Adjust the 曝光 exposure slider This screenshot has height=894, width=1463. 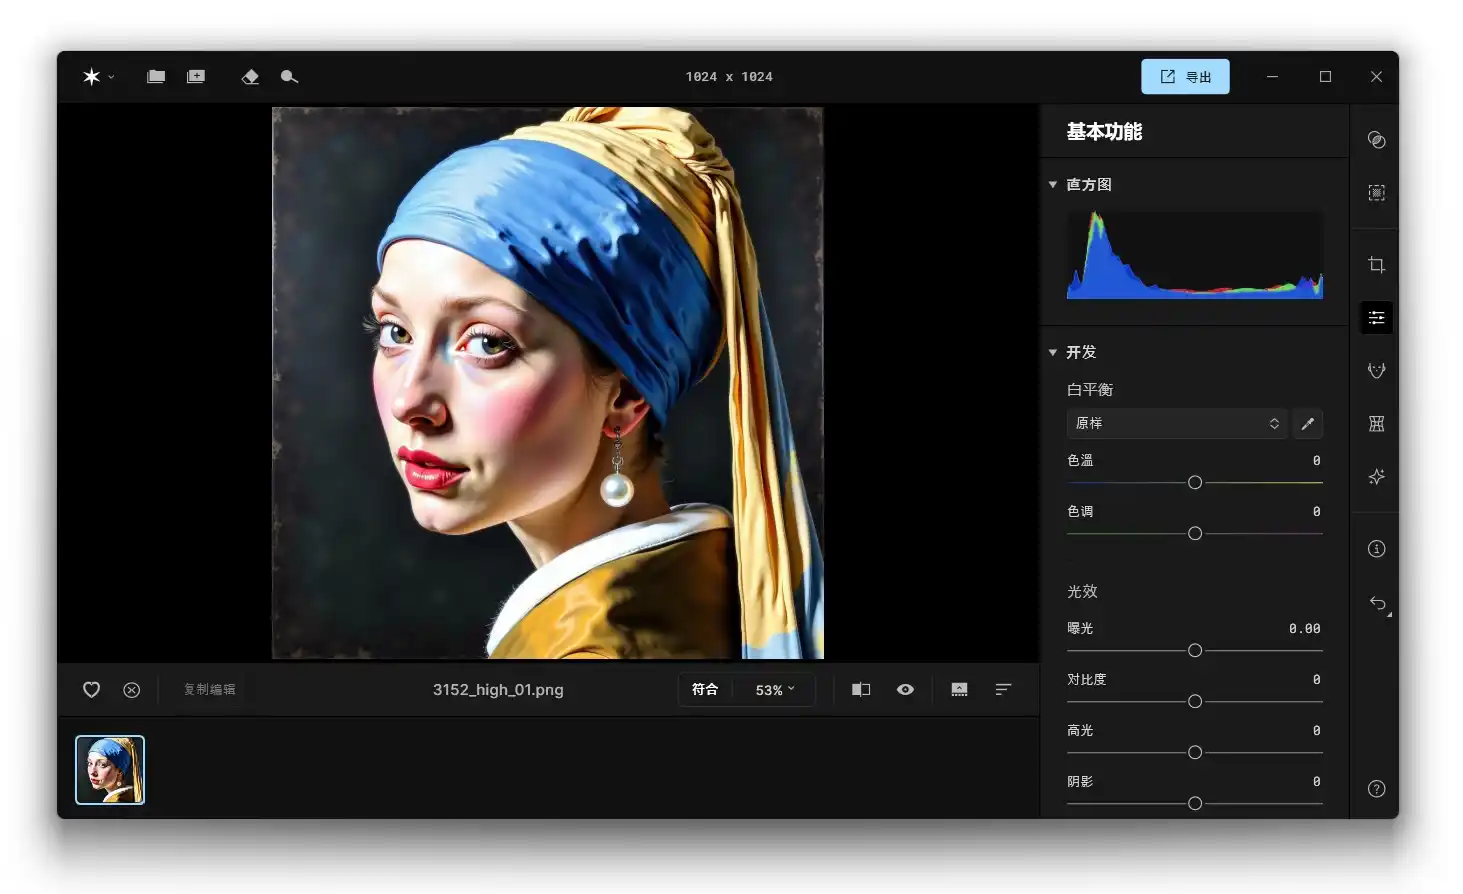click(1194, 651)
